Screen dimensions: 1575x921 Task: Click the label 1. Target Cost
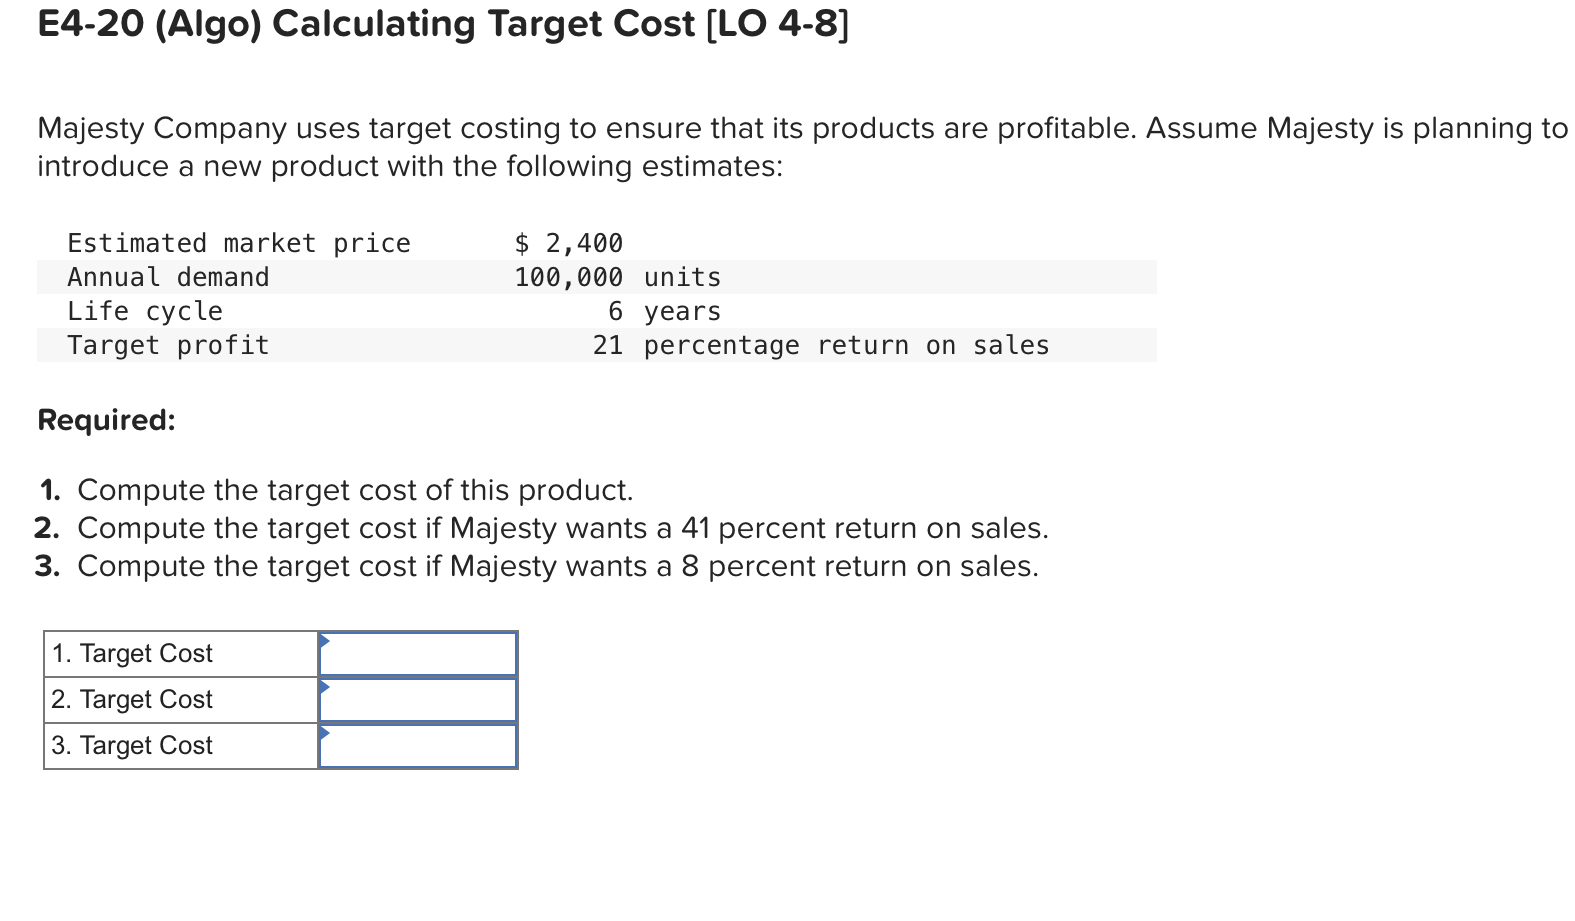pyautogui.click(x=131, y=653)
